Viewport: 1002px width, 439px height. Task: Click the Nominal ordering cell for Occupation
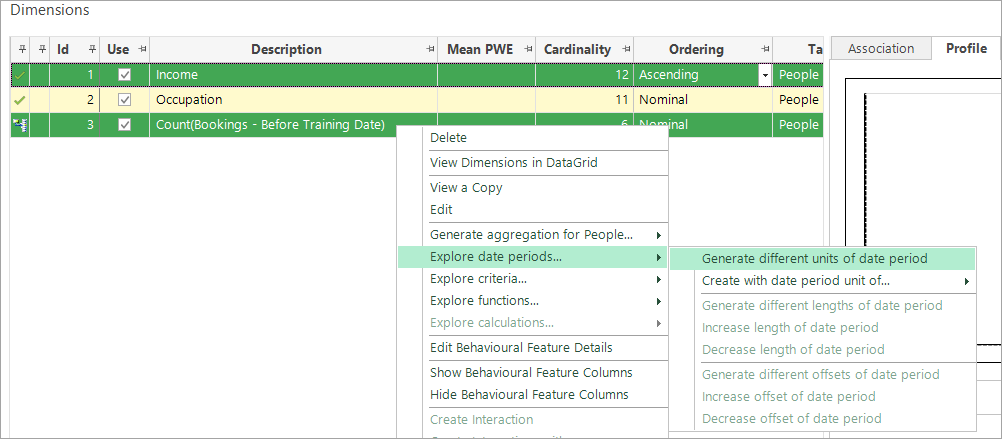click(703, 100)
